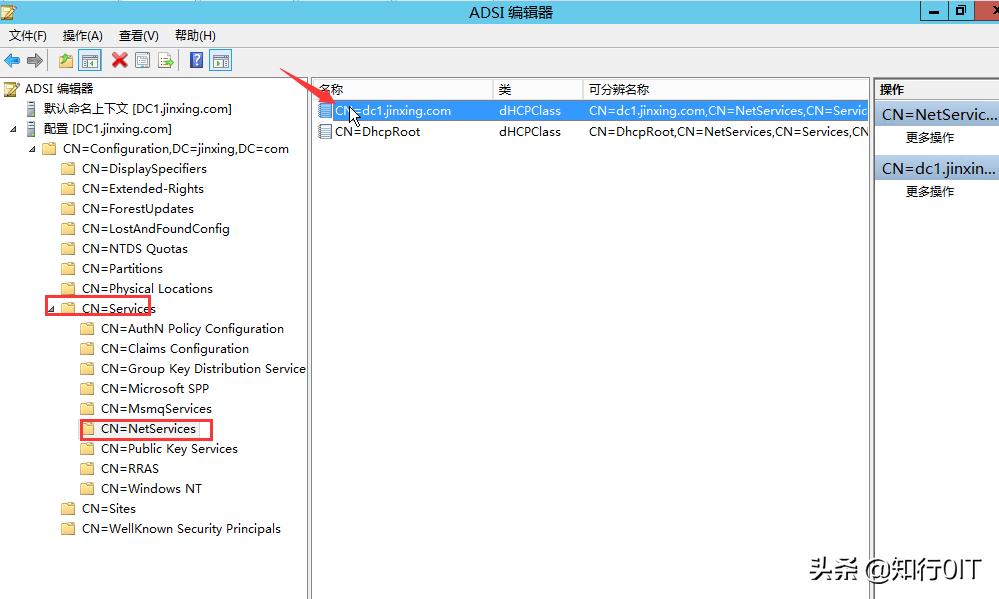Click folder icon of CN=DisplaySpecifiers
The width and height of the screenshot is (999, 599).
[x=68, y=169]
